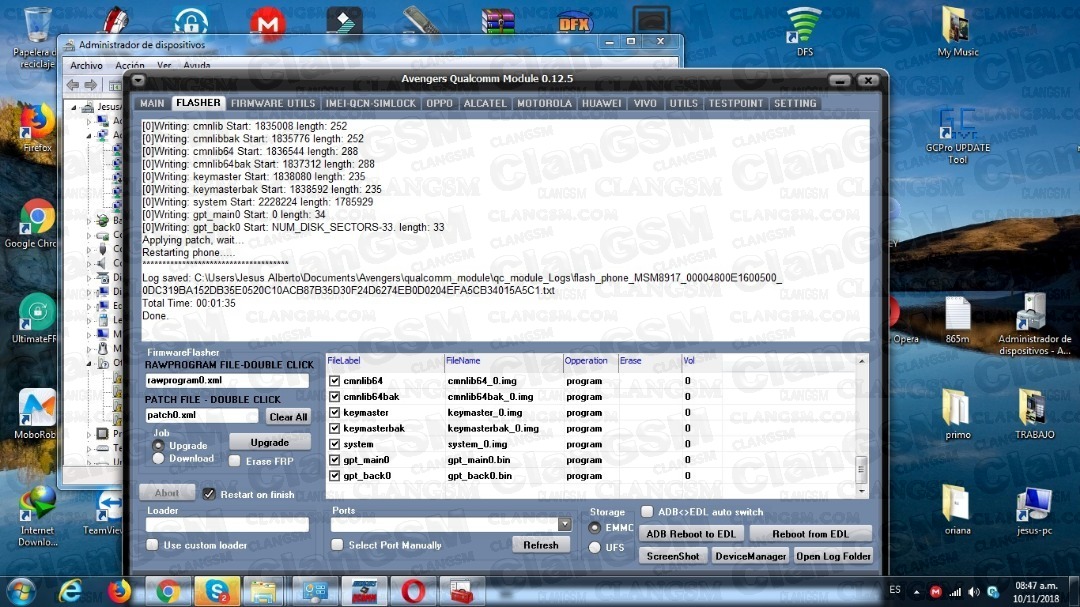Viewport: 1080px width, 607px height.
Task: Open the HUAWEI tab
Action: [601, 103]
